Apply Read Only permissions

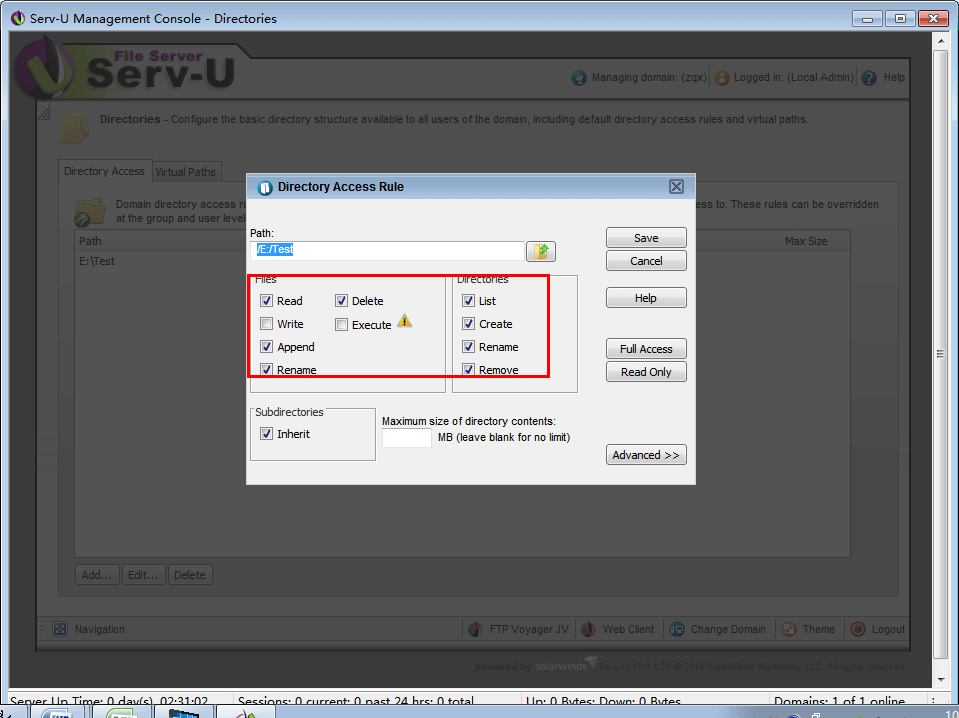[x=646, y=372]
